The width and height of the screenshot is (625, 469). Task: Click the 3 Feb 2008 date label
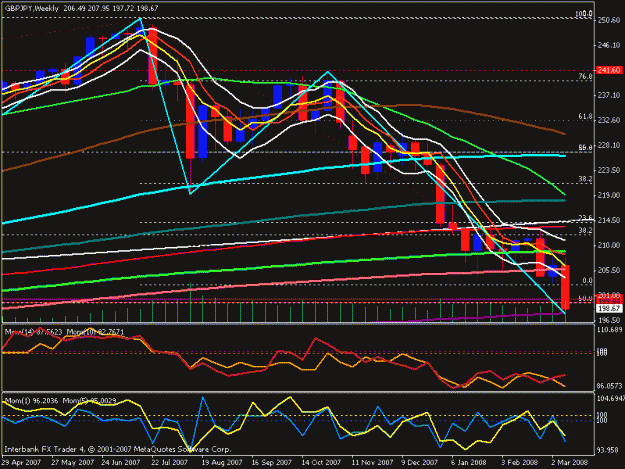coord(519,463)
